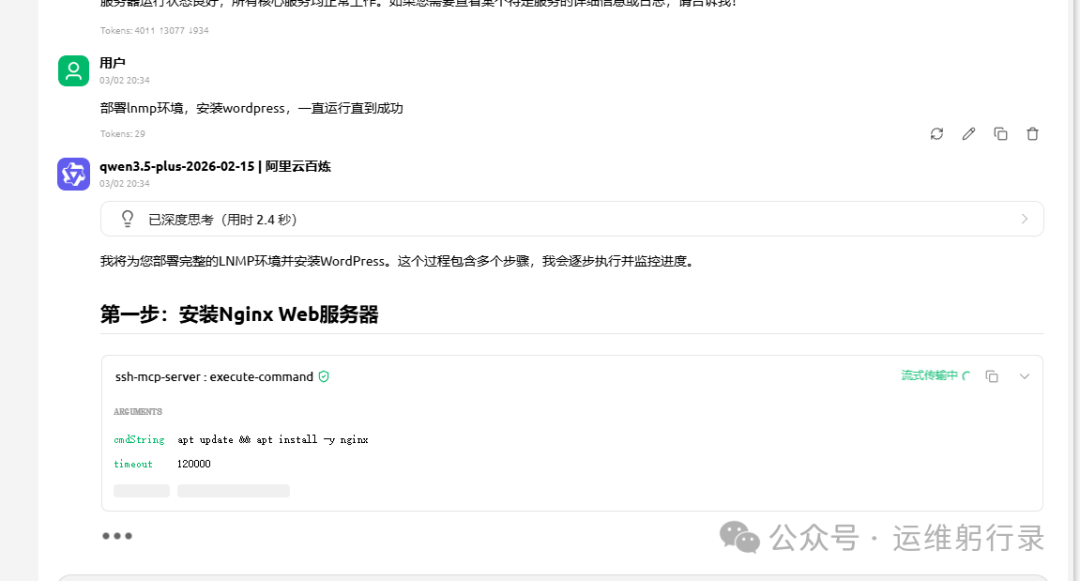Click the cmdString apt install command text

click(273, 439)
